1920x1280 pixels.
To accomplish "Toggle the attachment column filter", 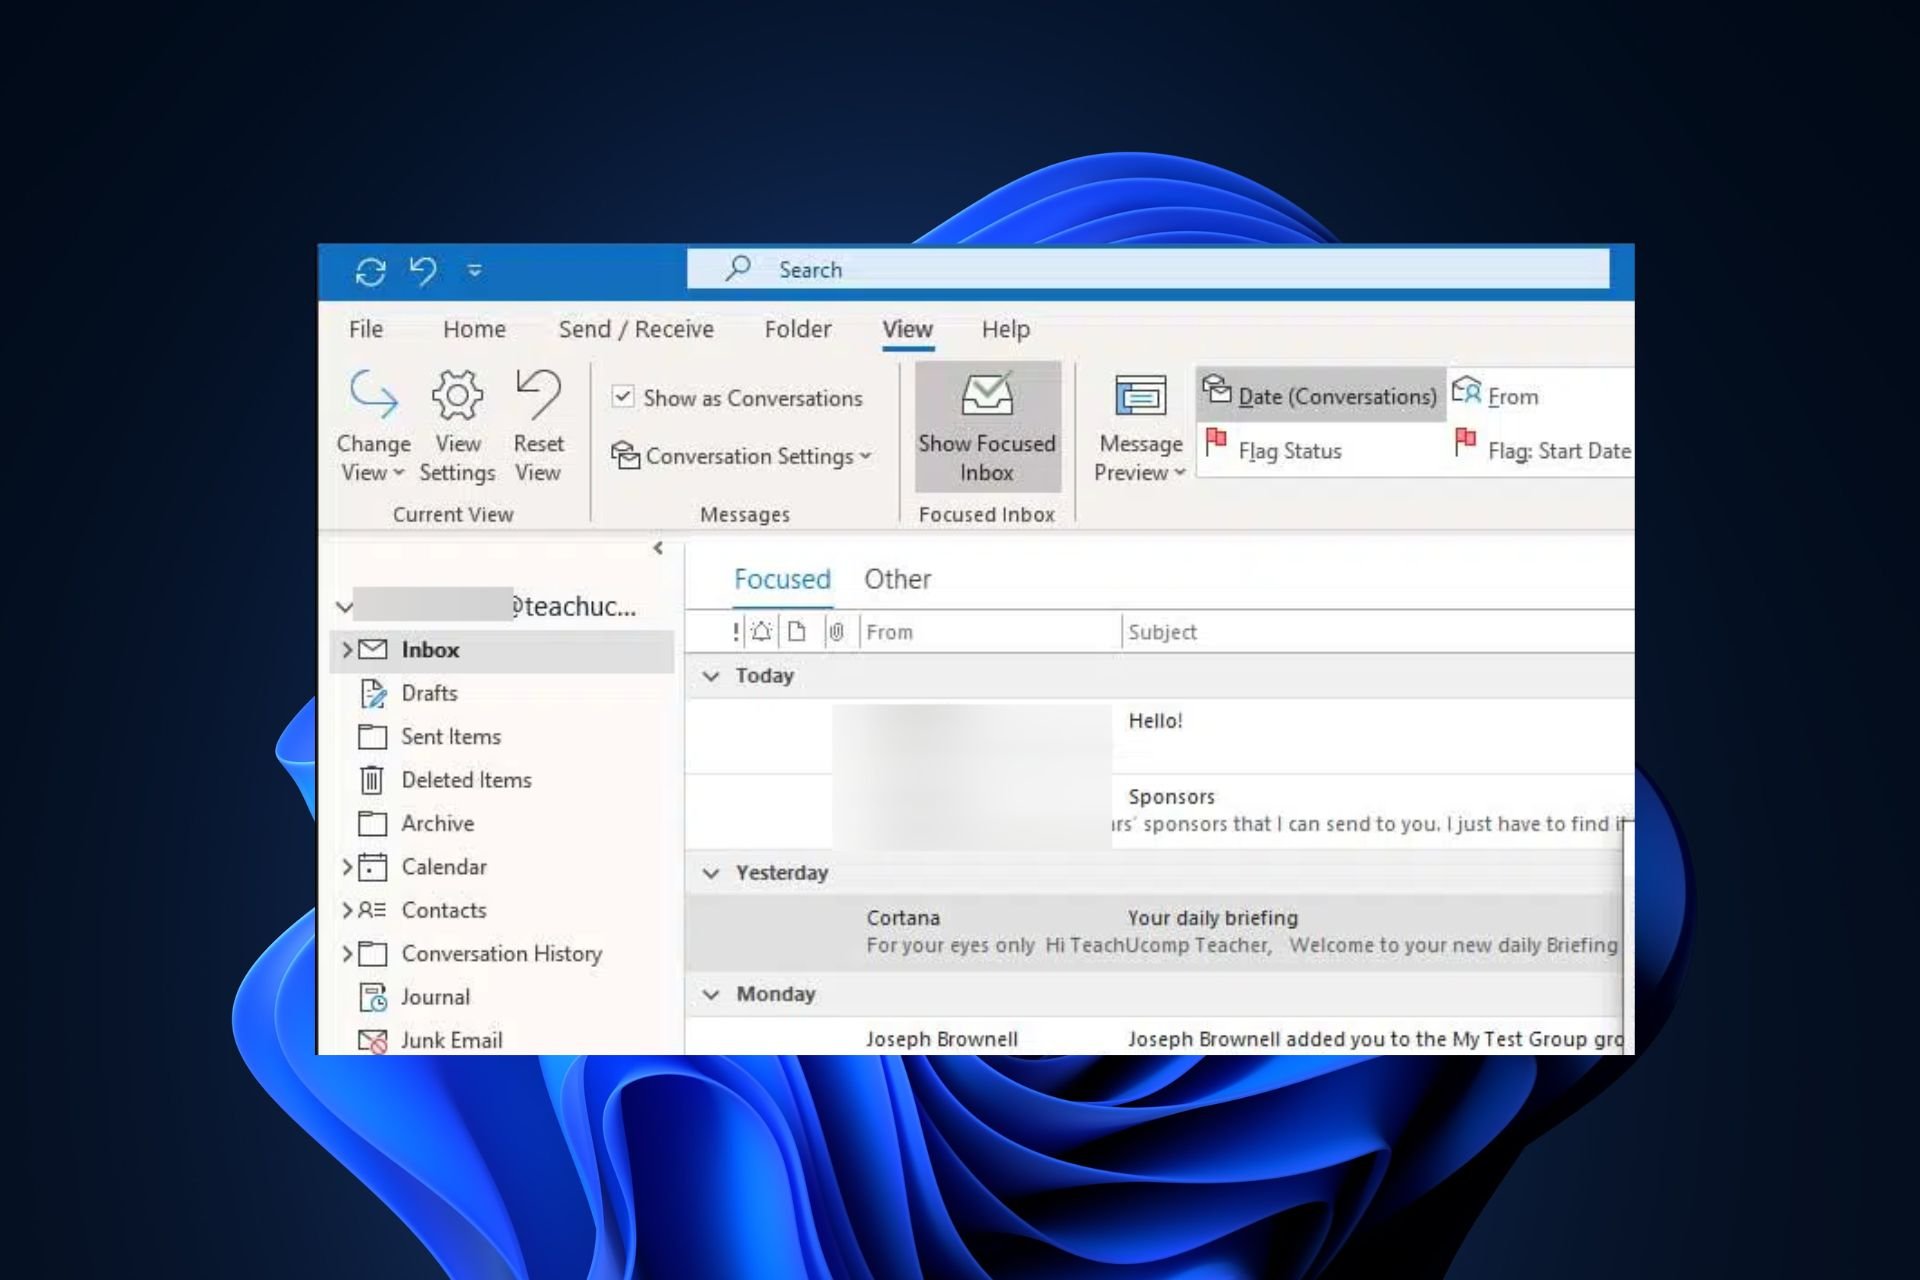I will [836, 630].
